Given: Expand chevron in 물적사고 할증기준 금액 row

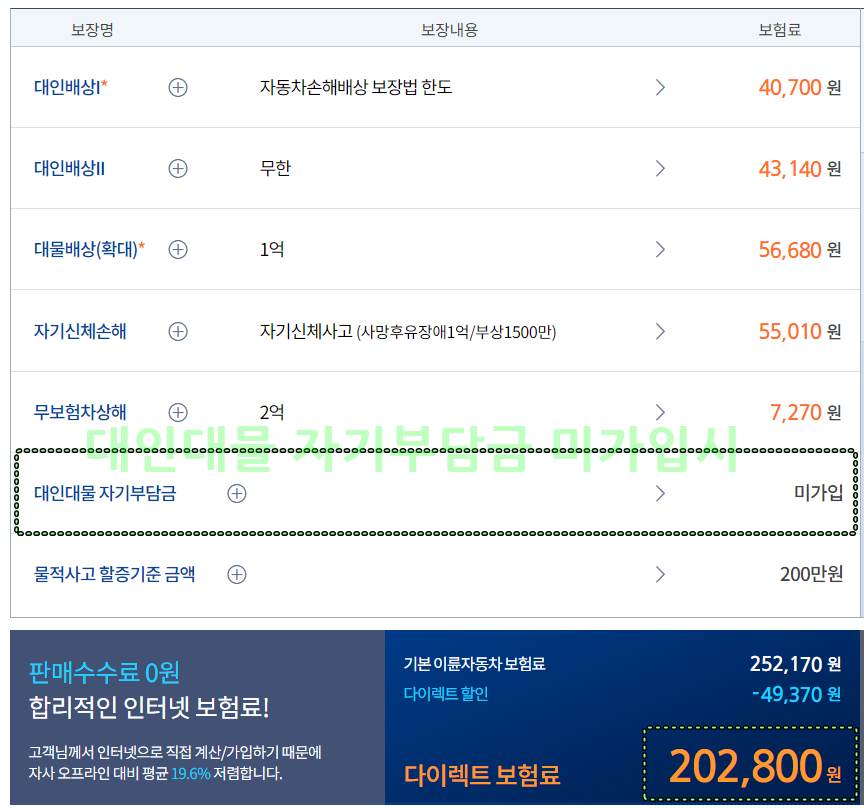Looking at the screenshot, I should 660,575.
